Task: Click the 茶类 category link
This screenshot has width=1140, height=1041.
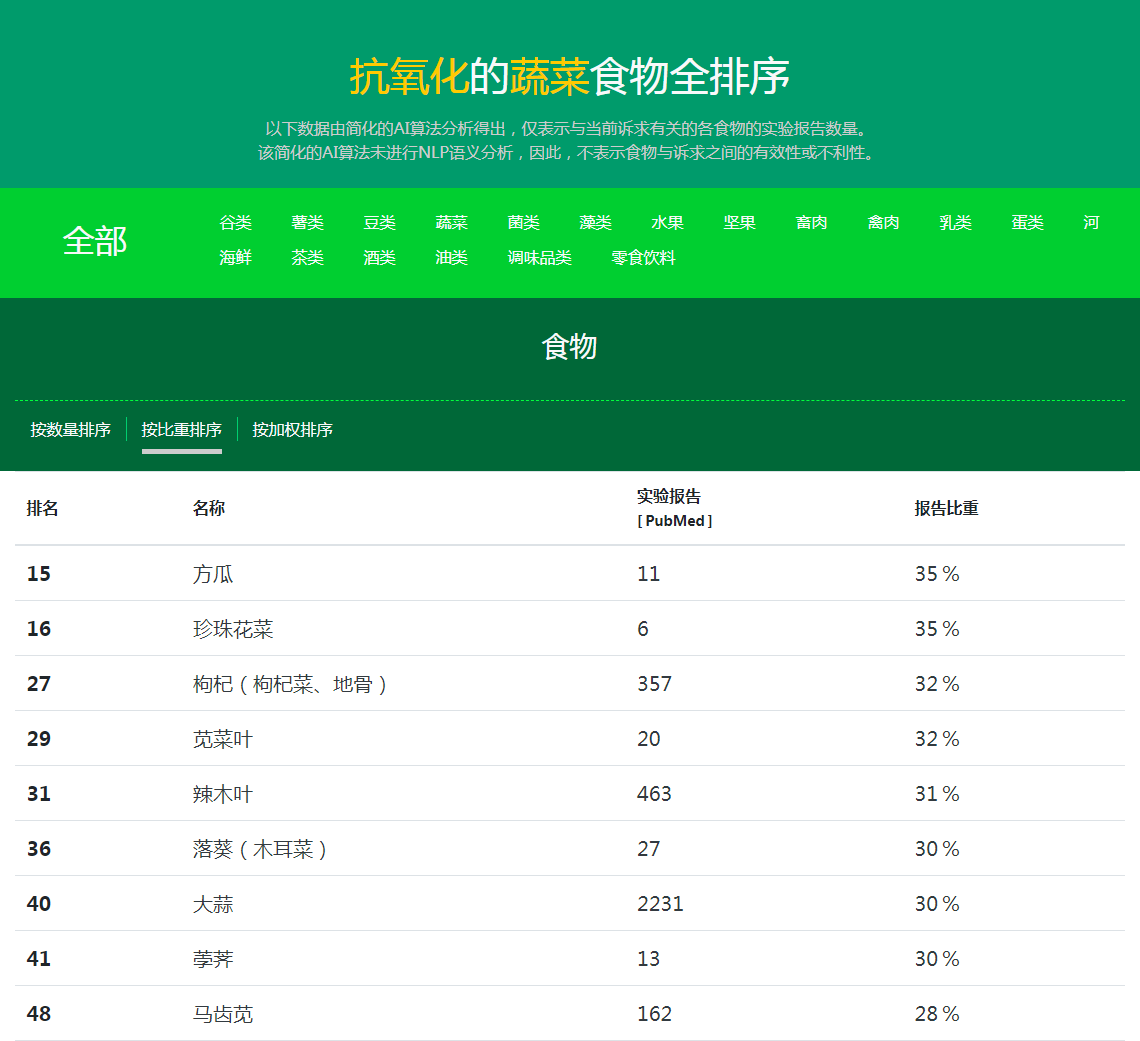Action: coord(307,258)
